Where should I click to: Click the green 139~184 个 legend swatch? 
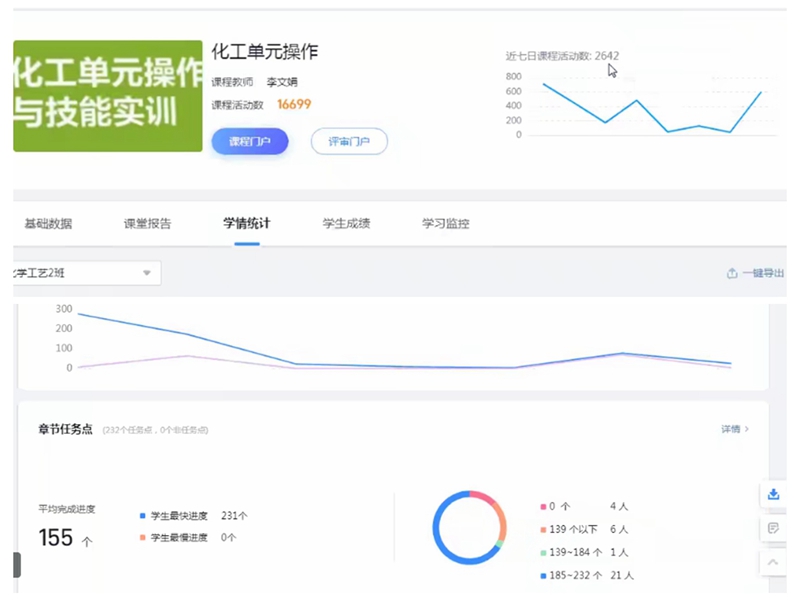543,553
